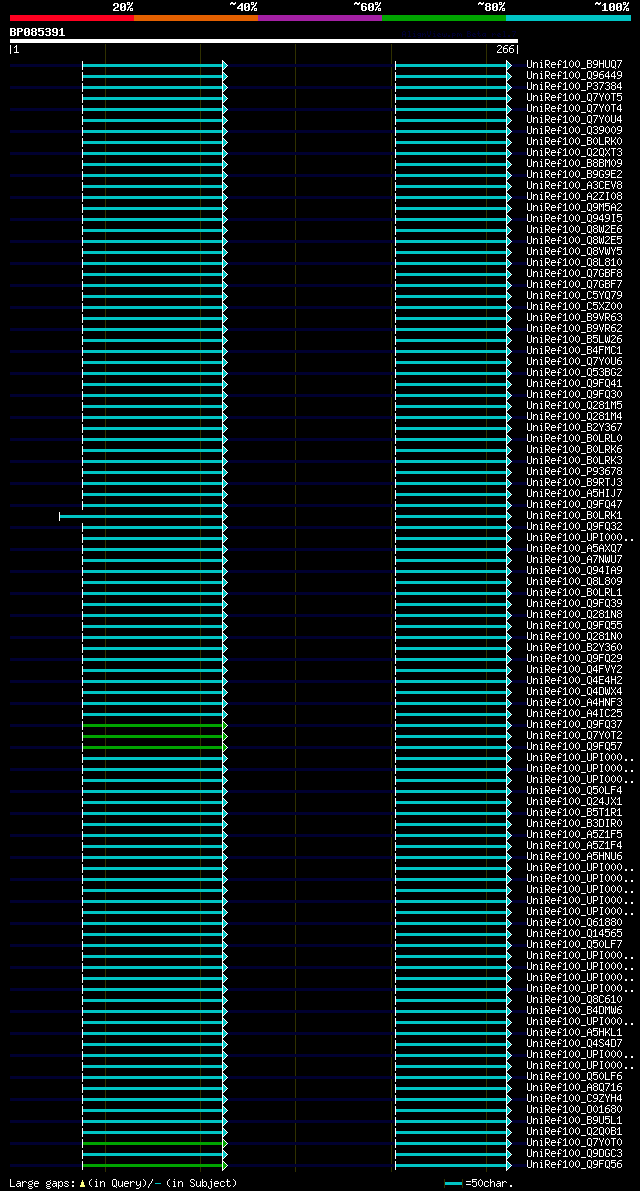Select the UniRef100_A7NWU7 label
The height and width of the screenshot is (1191, 640).
click(574, 560)
